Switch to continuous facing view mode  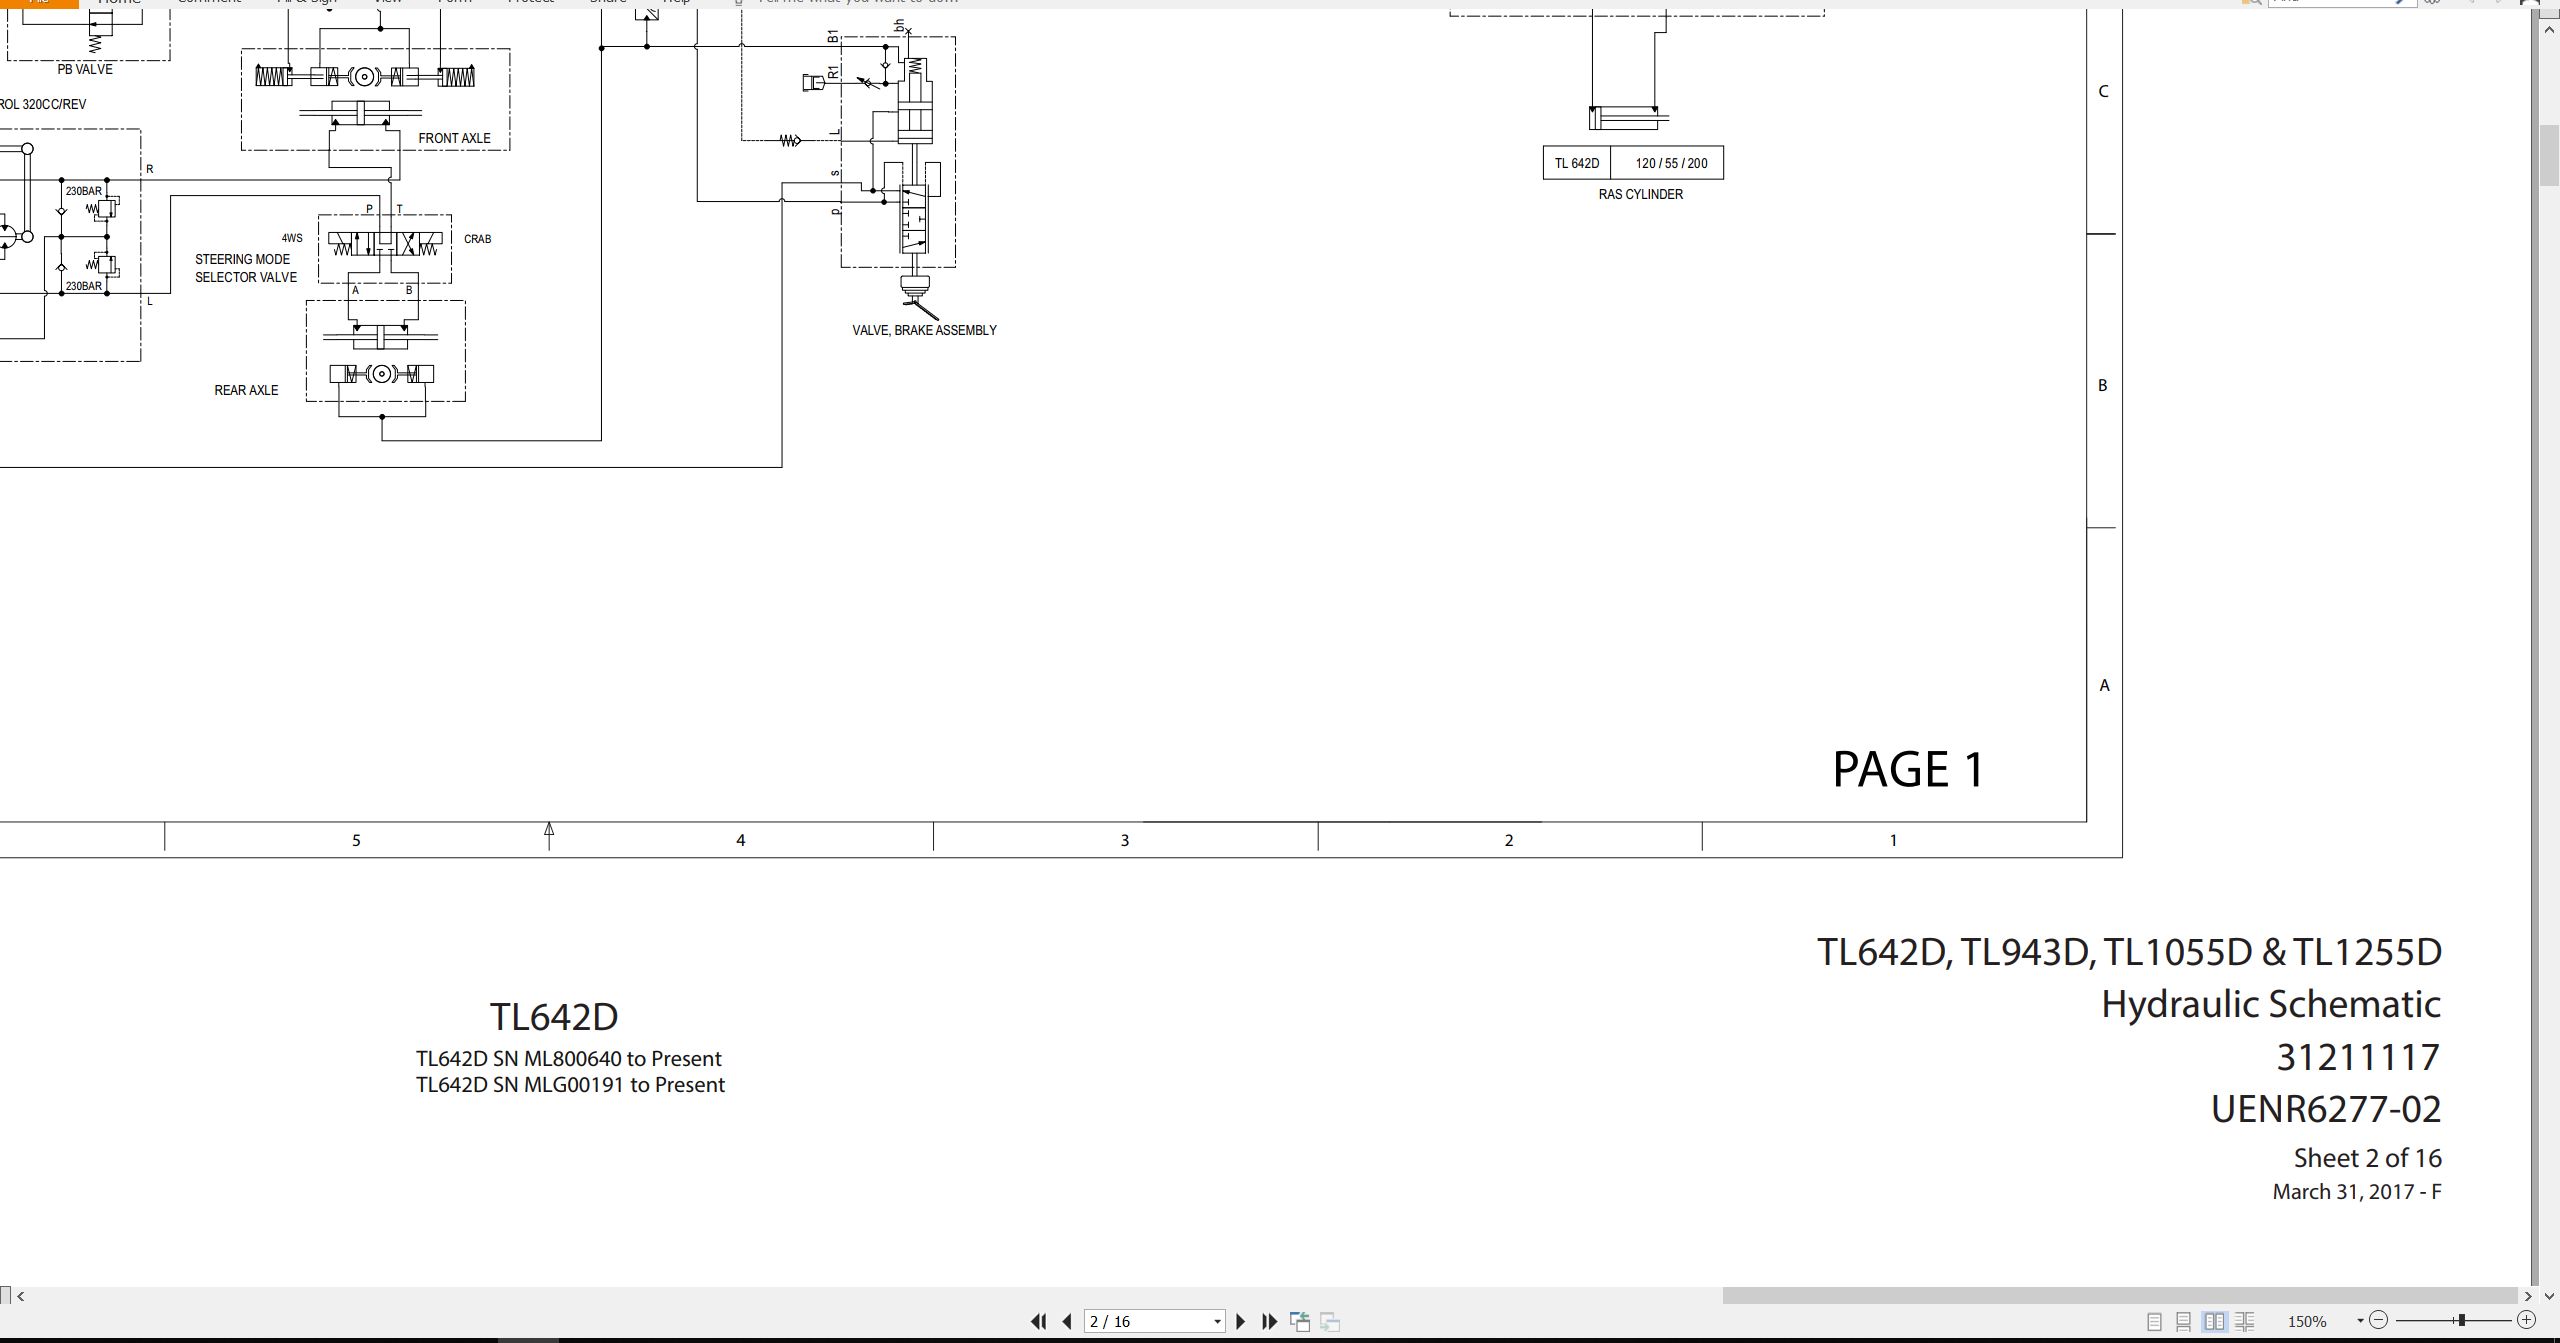click(2245, 1321)
